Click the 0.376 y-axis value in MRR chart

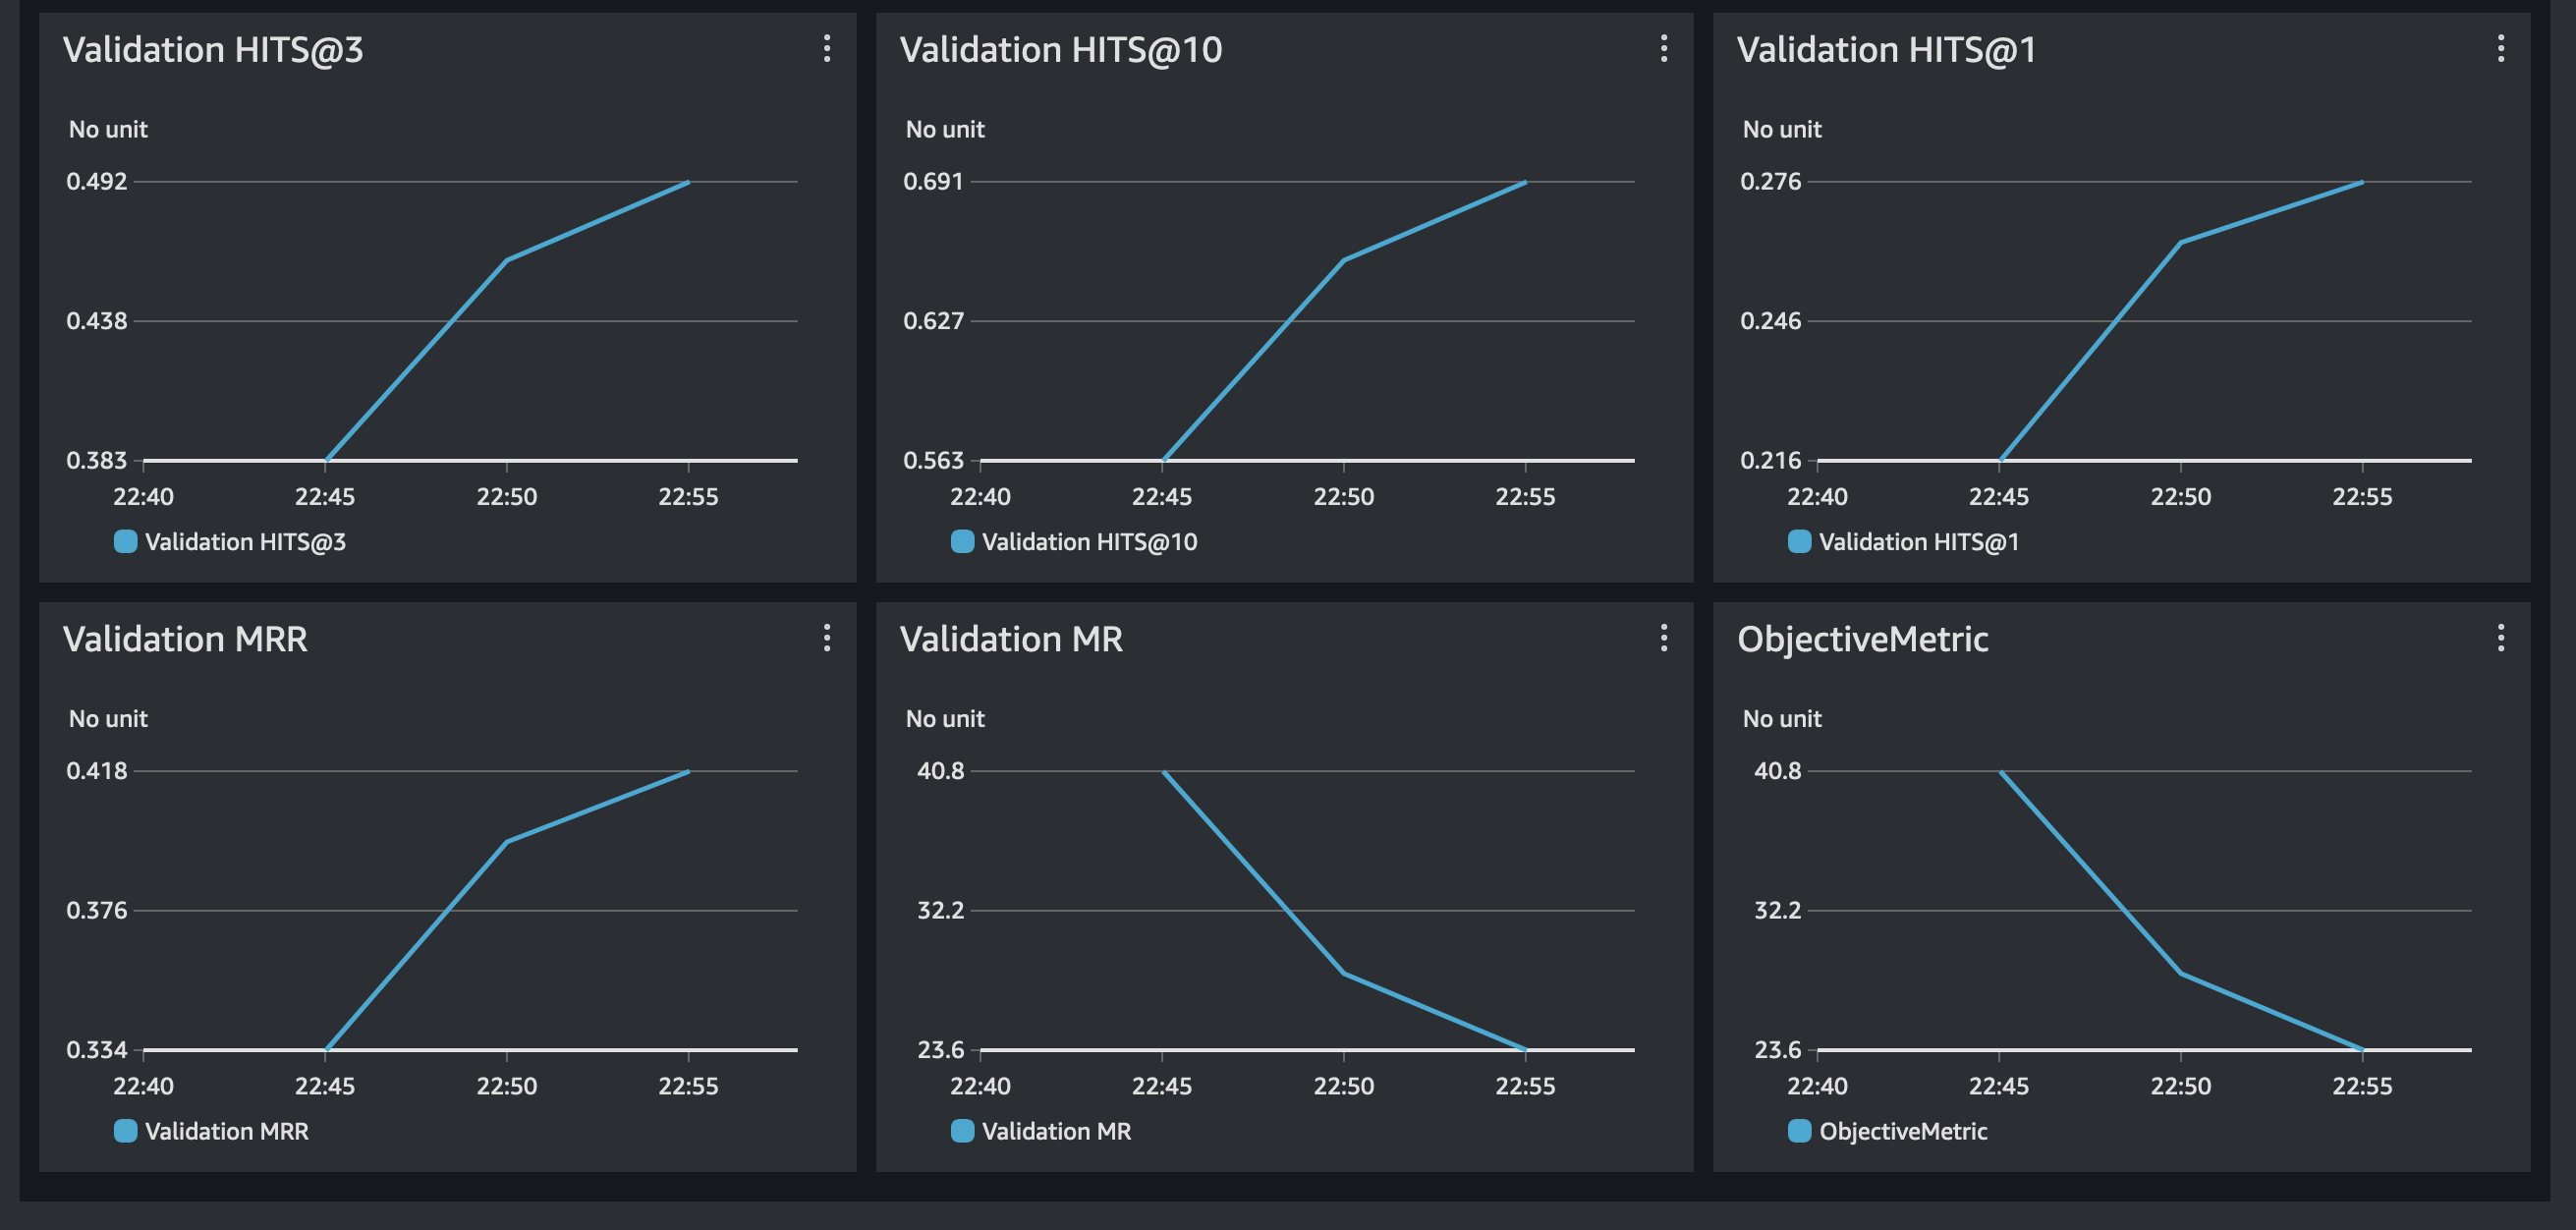click(97, 910)
